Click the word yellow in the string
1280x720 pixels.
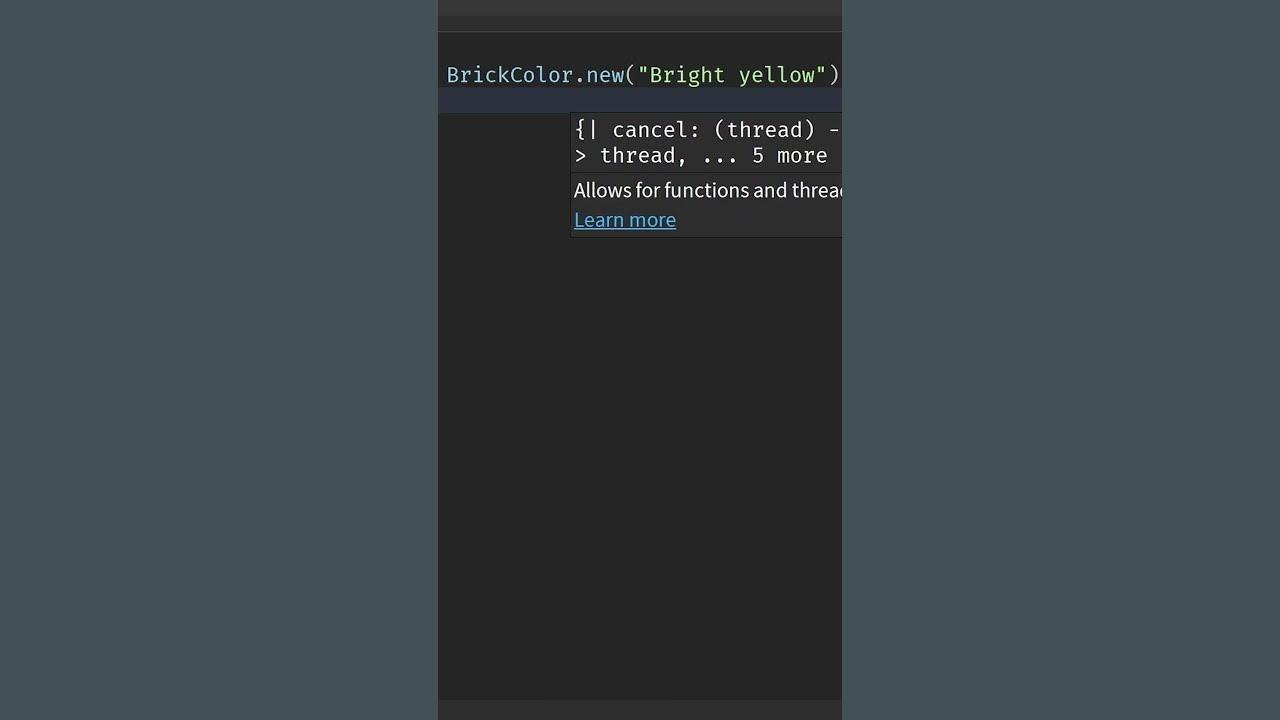pos(776,75)
